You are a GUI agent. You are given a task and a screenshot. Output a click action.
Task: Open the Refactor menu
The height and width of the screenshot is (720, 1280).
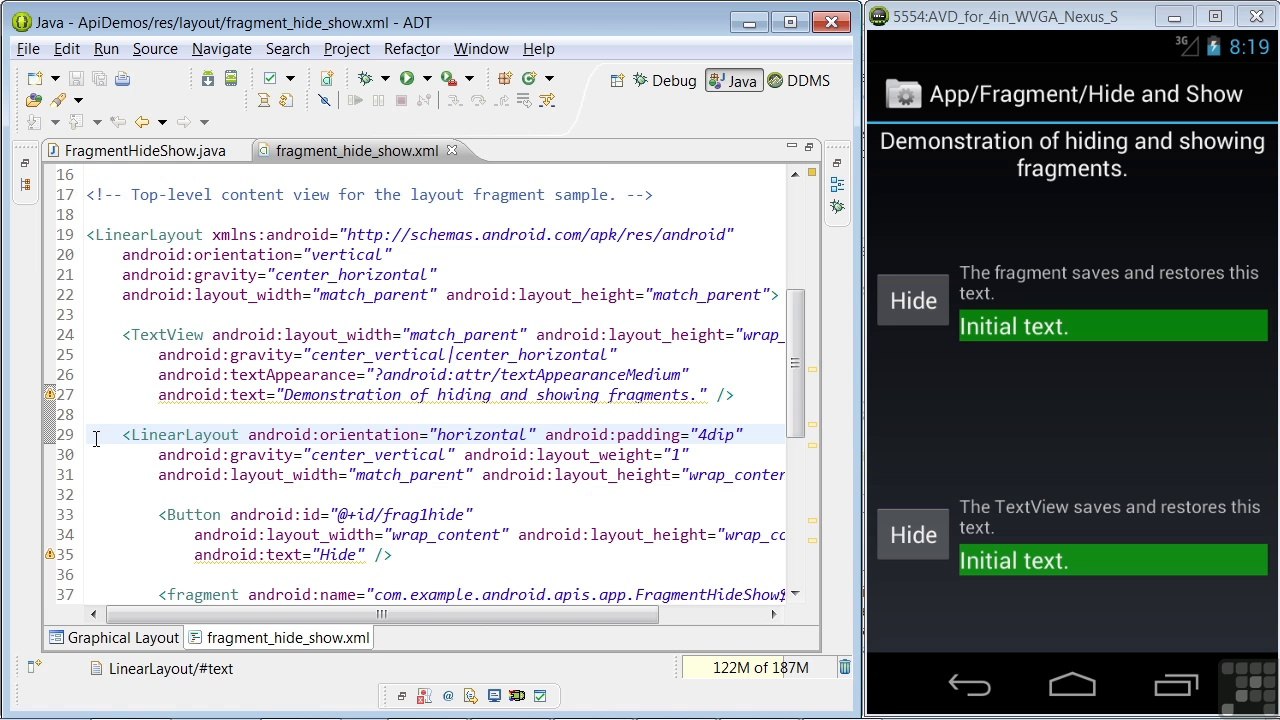[x=411, y=49]
